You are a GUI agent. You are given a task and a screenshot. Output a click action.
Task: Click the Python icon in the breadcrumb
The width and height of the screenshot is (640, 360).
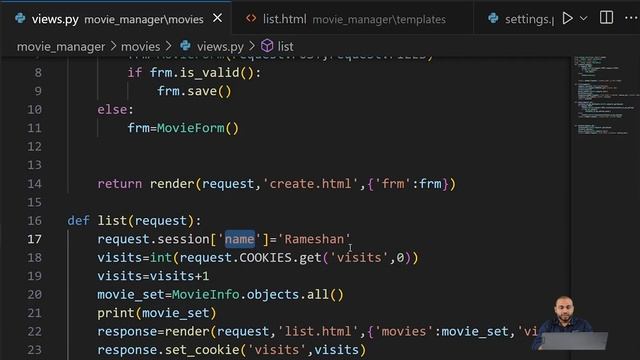pos(185,46)
